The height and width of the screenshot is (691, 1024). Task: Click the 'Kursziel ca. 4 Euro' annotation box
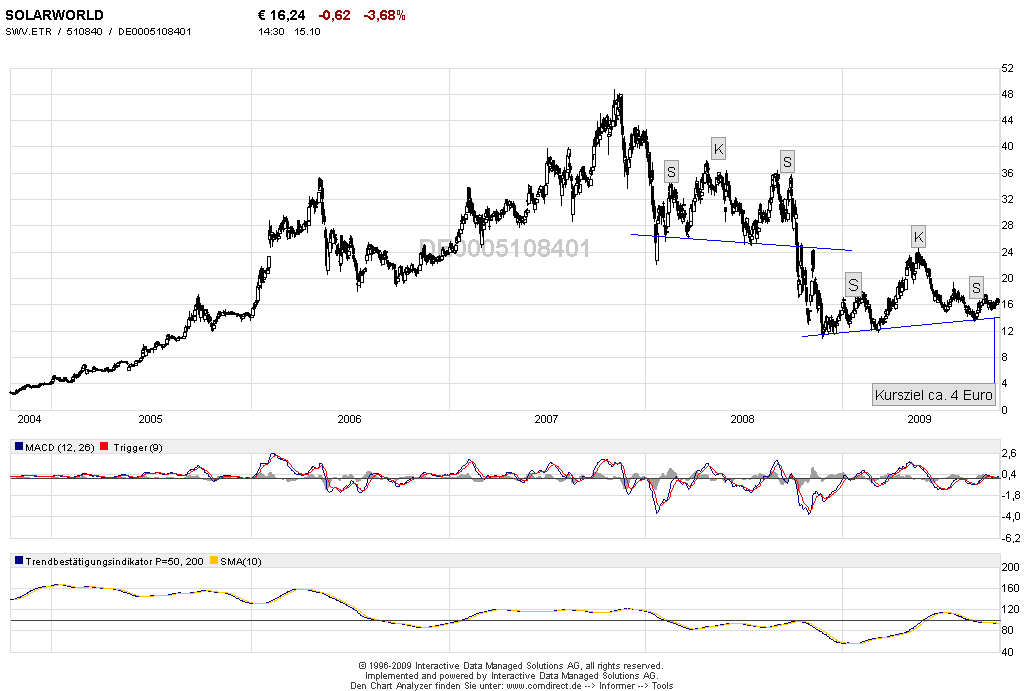(934, 395)
